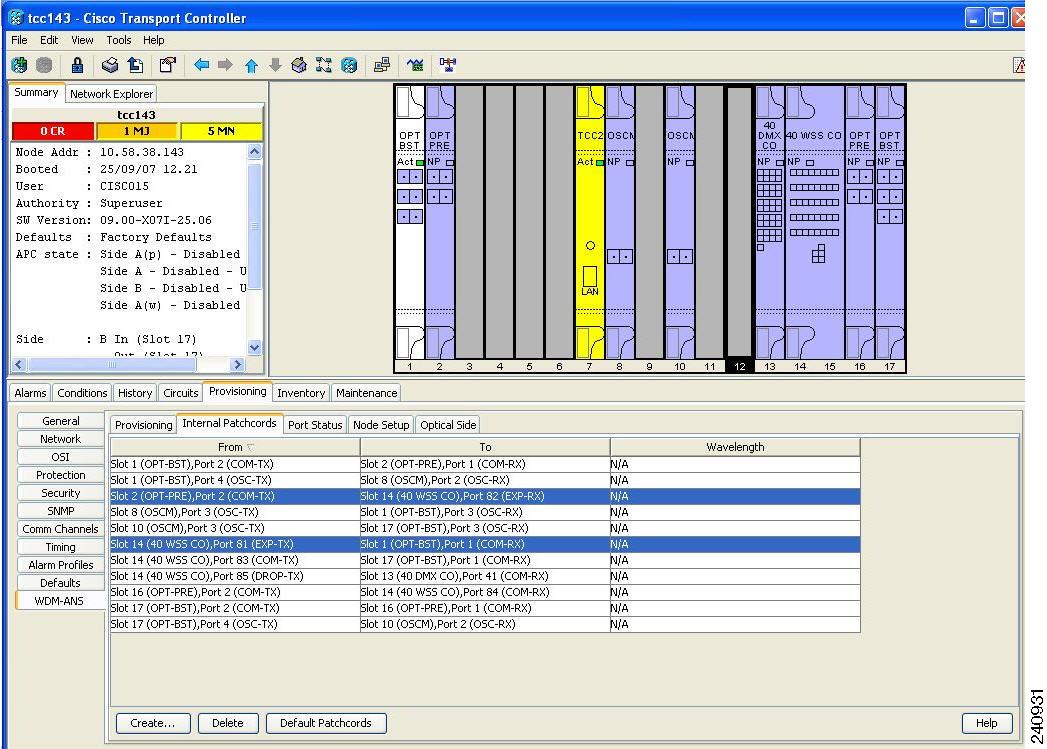Open the Alarms tab
The height and width of the screenshot is (749, 1047).
click(30, 393)
